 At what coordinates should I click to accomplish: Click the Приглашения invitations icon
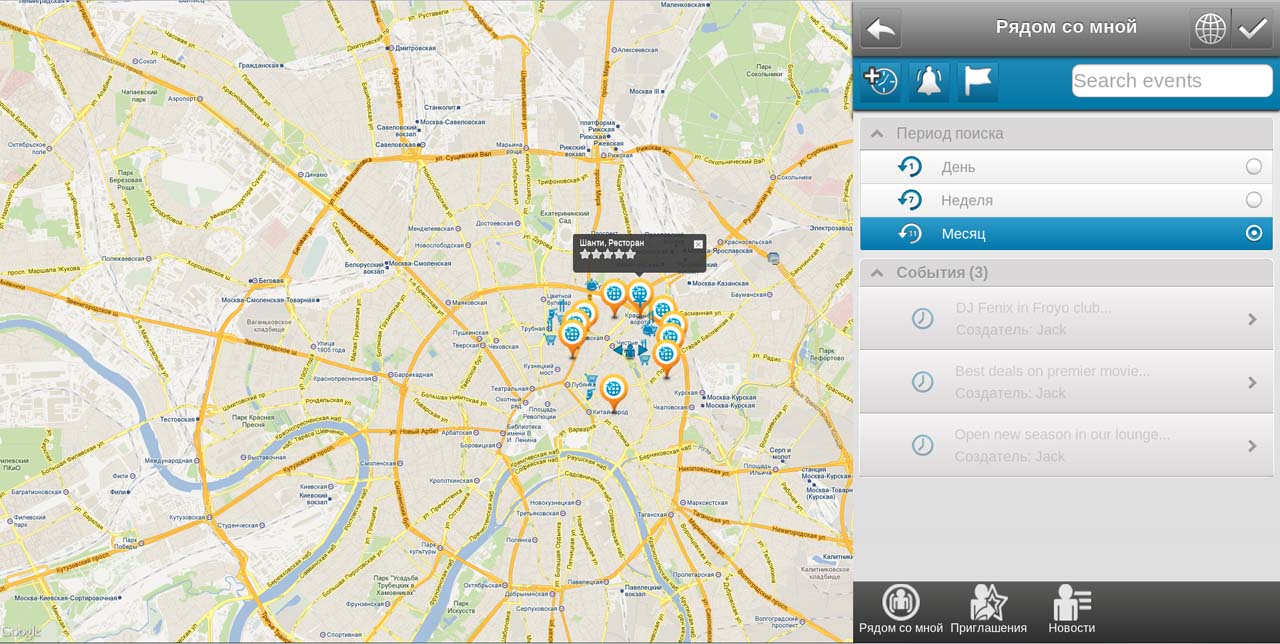pyautogui.click(x=988, y=601)
